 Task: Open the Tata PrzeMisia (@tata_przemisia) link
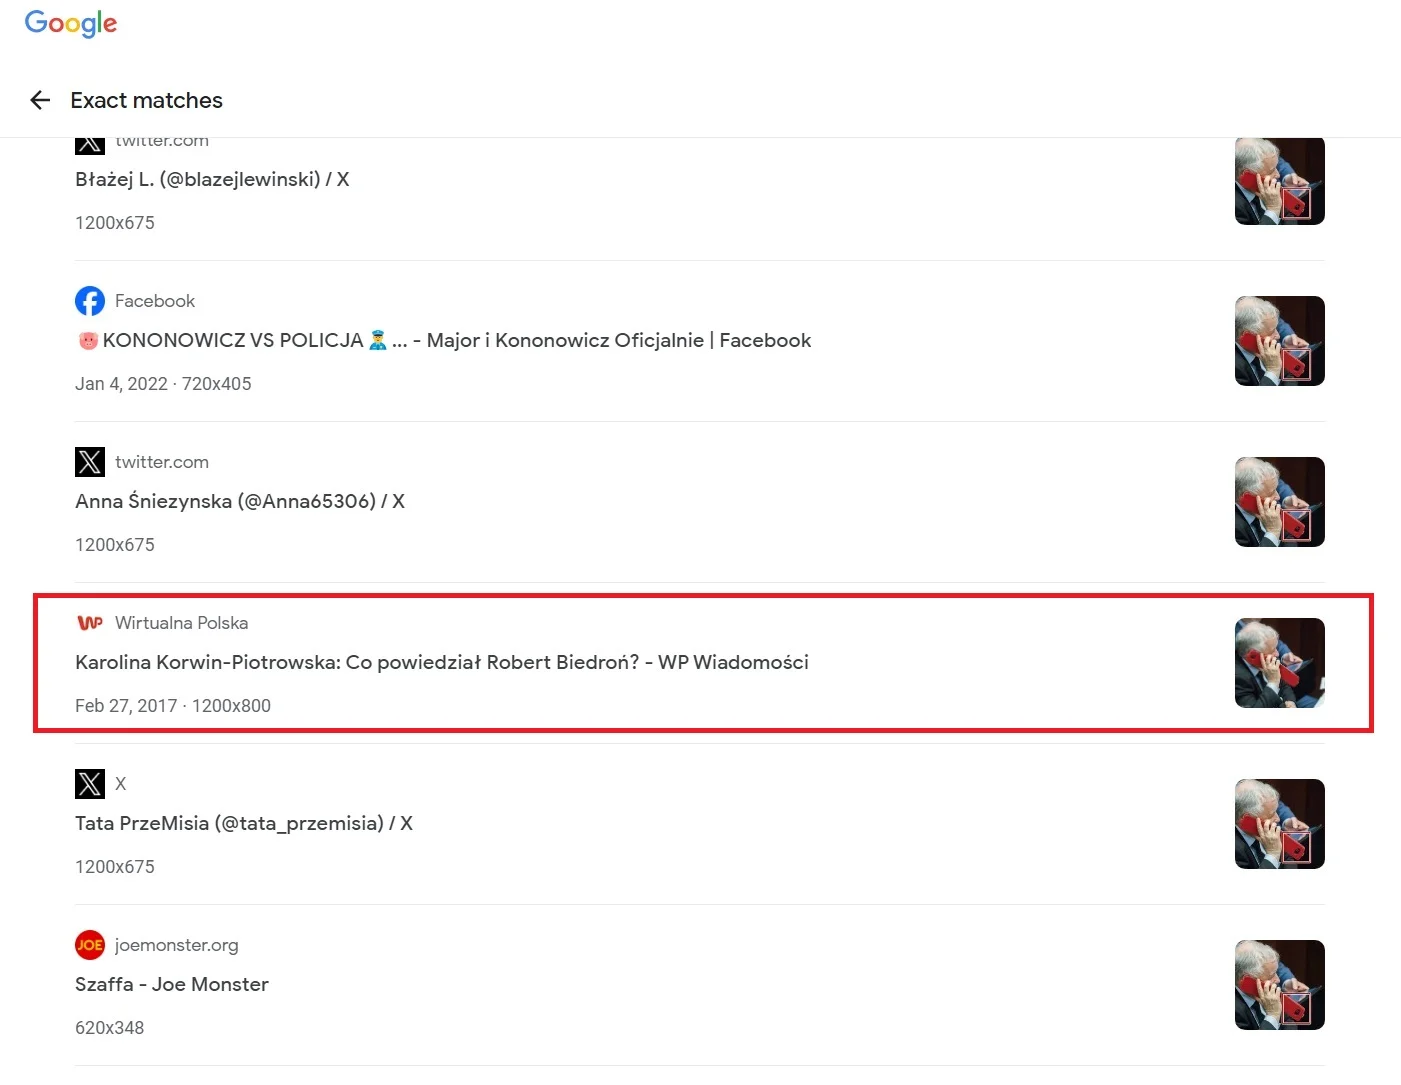pos(243,823)
